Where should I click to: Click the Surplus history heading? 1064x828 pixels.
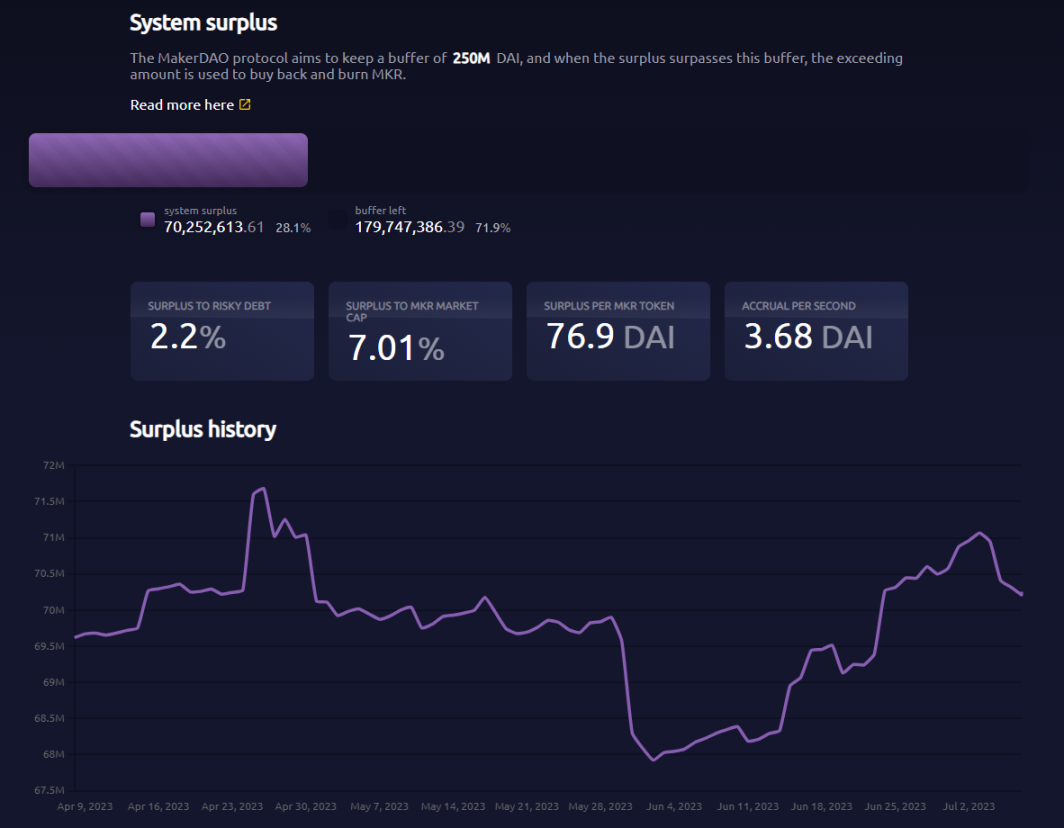point(203,429)
